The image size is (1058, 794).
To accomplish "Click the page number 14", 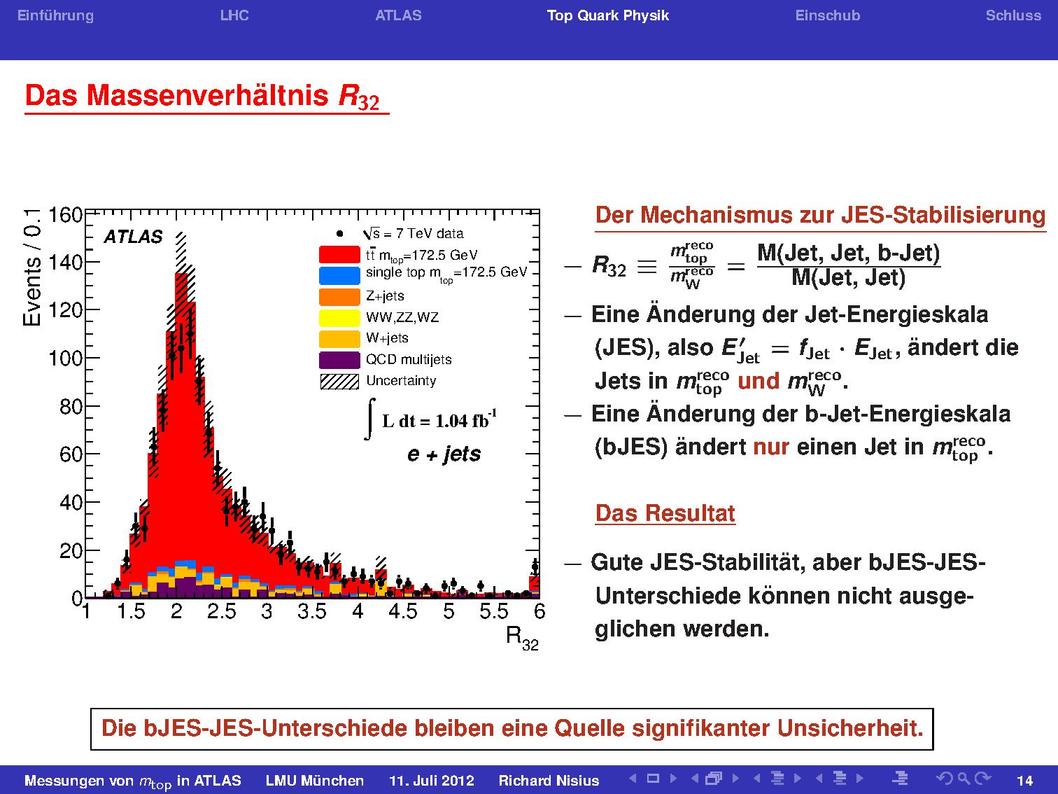I will (x=1025, y=781).
